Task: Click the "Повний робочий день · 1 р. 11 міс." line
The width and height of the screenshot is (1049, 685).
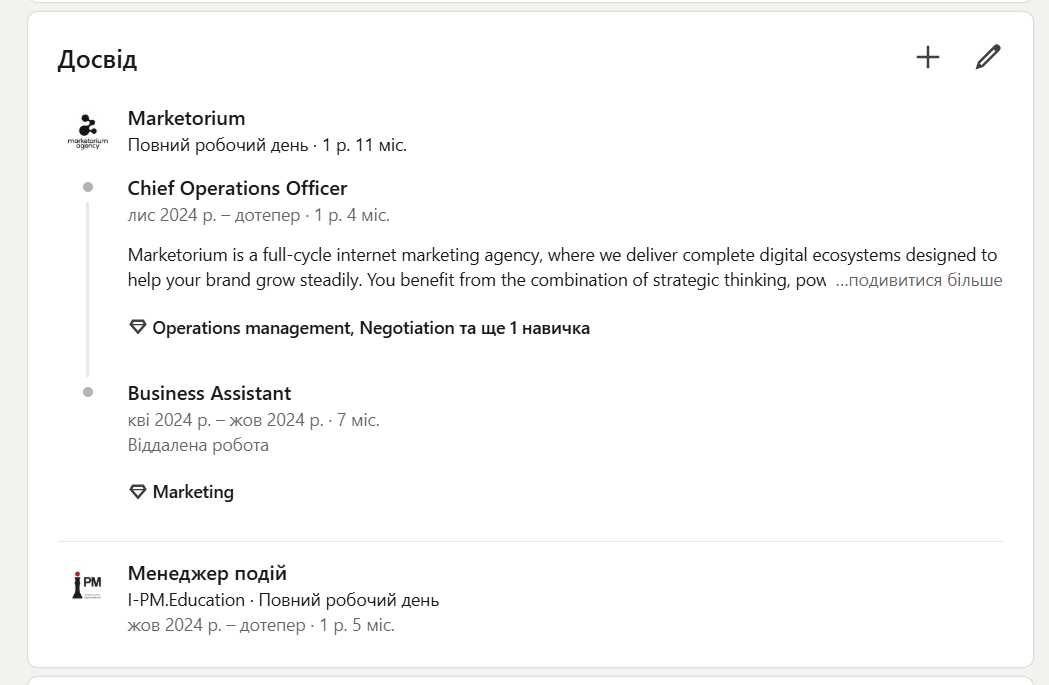Action: pos(267,145)
